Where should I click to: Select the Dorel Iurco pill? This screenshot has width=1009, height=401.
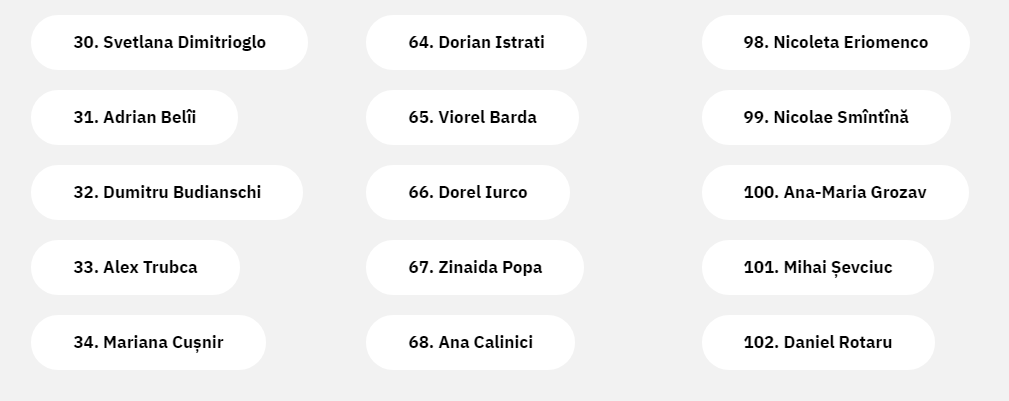pyautogui.click(x=468, y=192)
